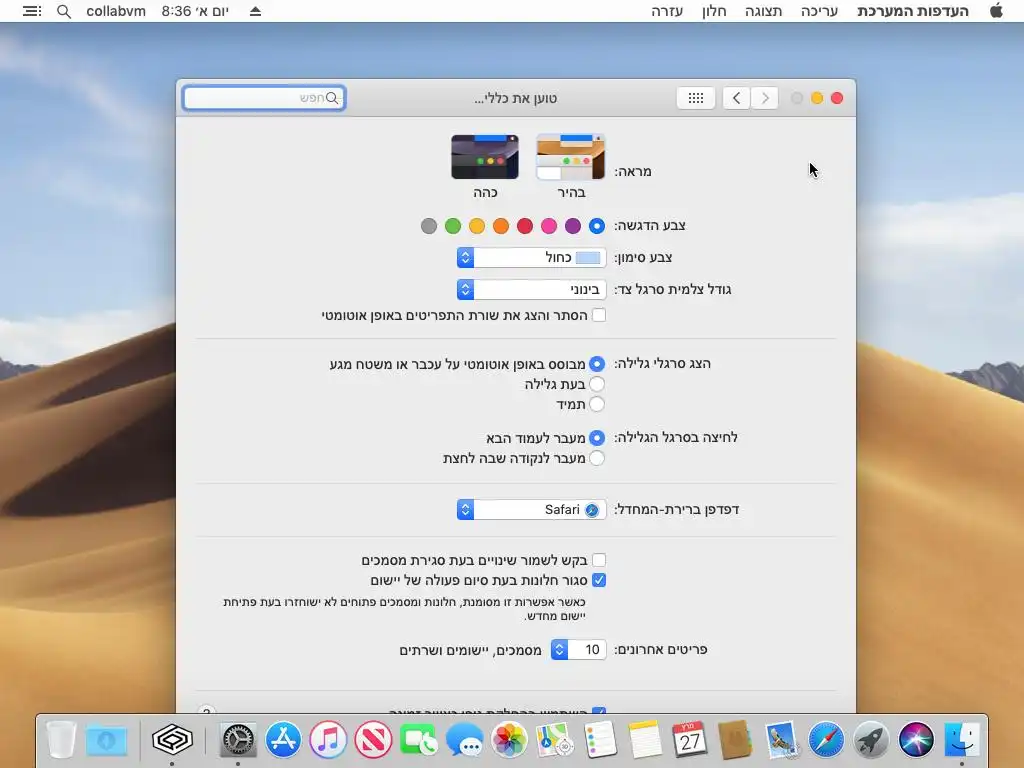Open recent items count dropdown 10
The height and width of the screenshot is (768, 1024).
click(579, 649)
